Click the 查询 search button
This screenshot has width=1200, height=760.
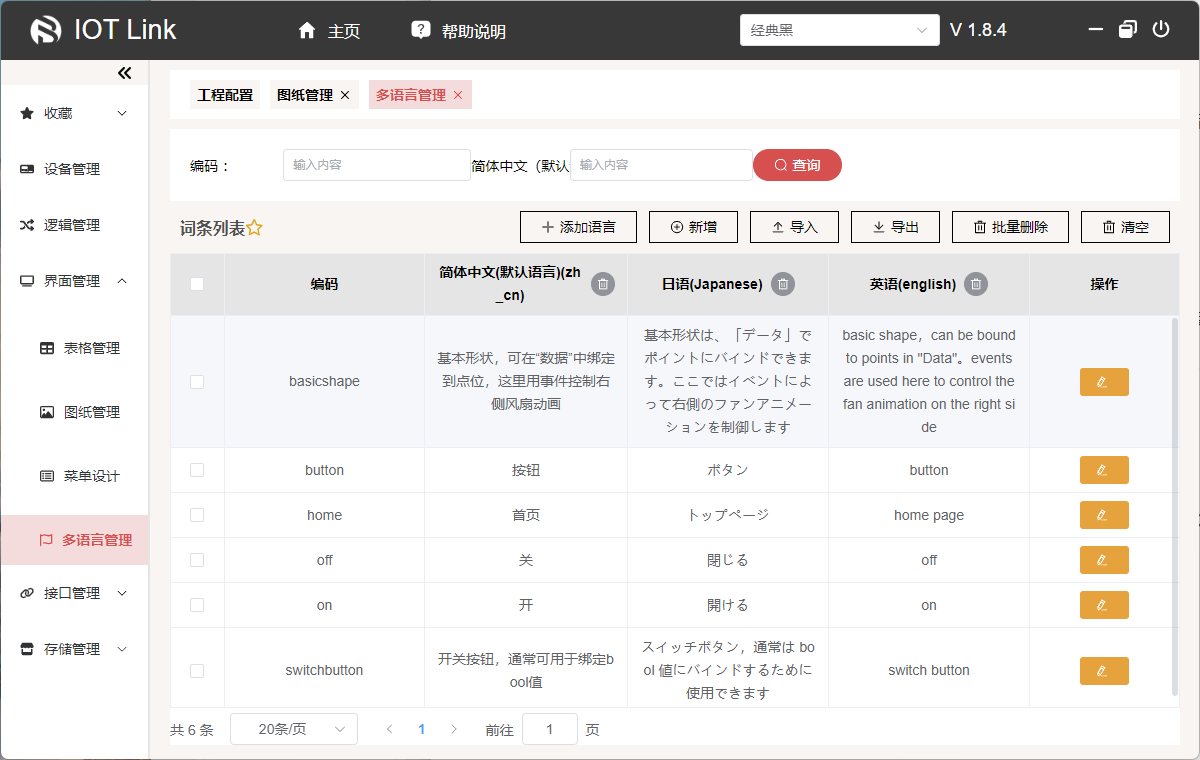797,165
